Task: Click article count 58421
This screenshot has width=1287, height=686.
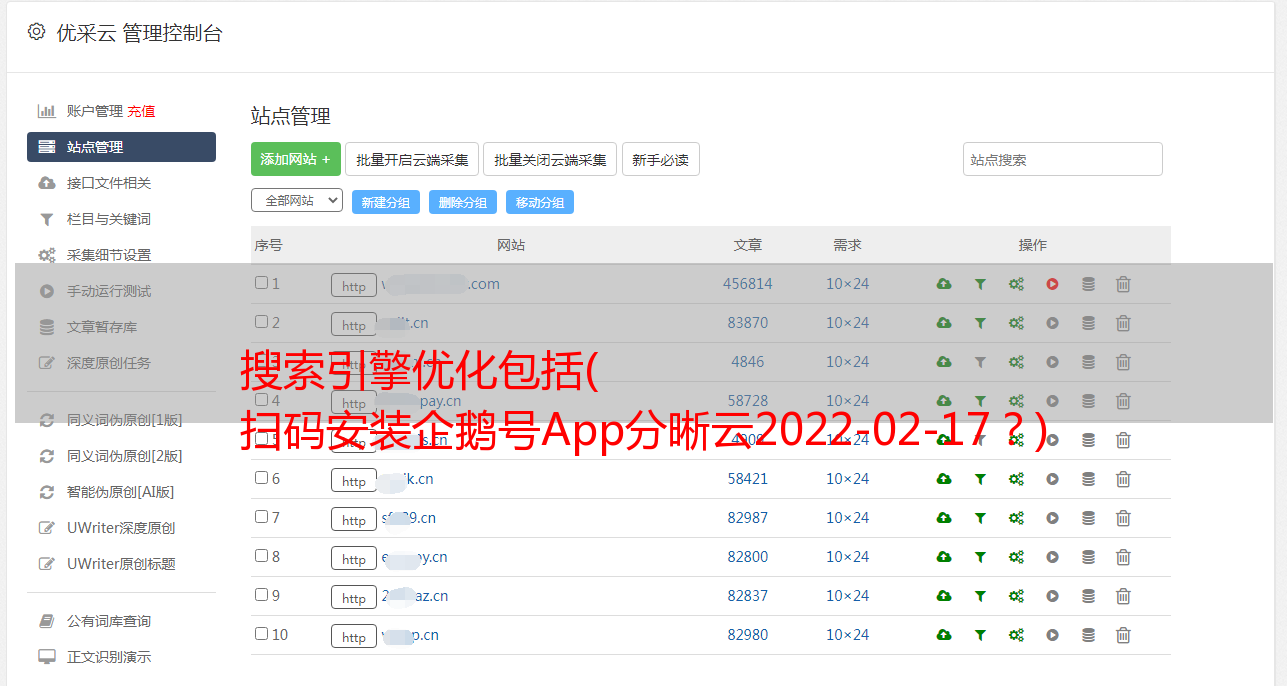Action: pos(748,479)
